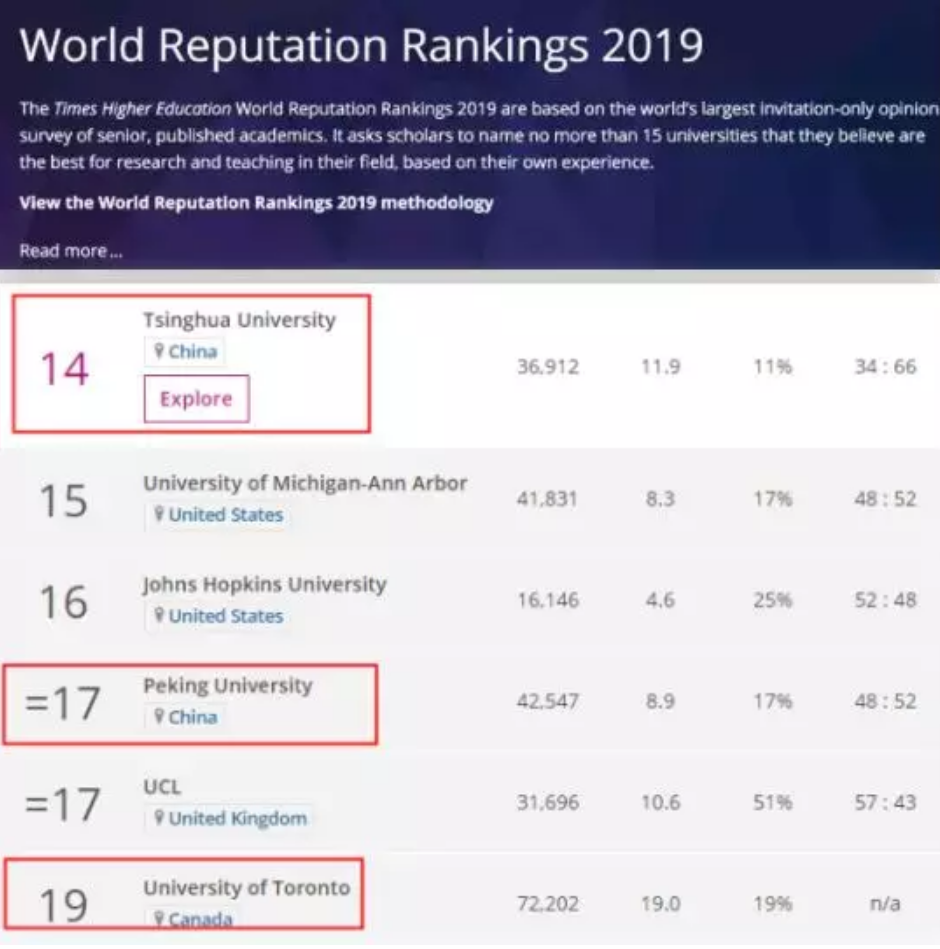Click the UCL university name
The height and width of the screenshot is (949, 940).
(x=162, y=786)
